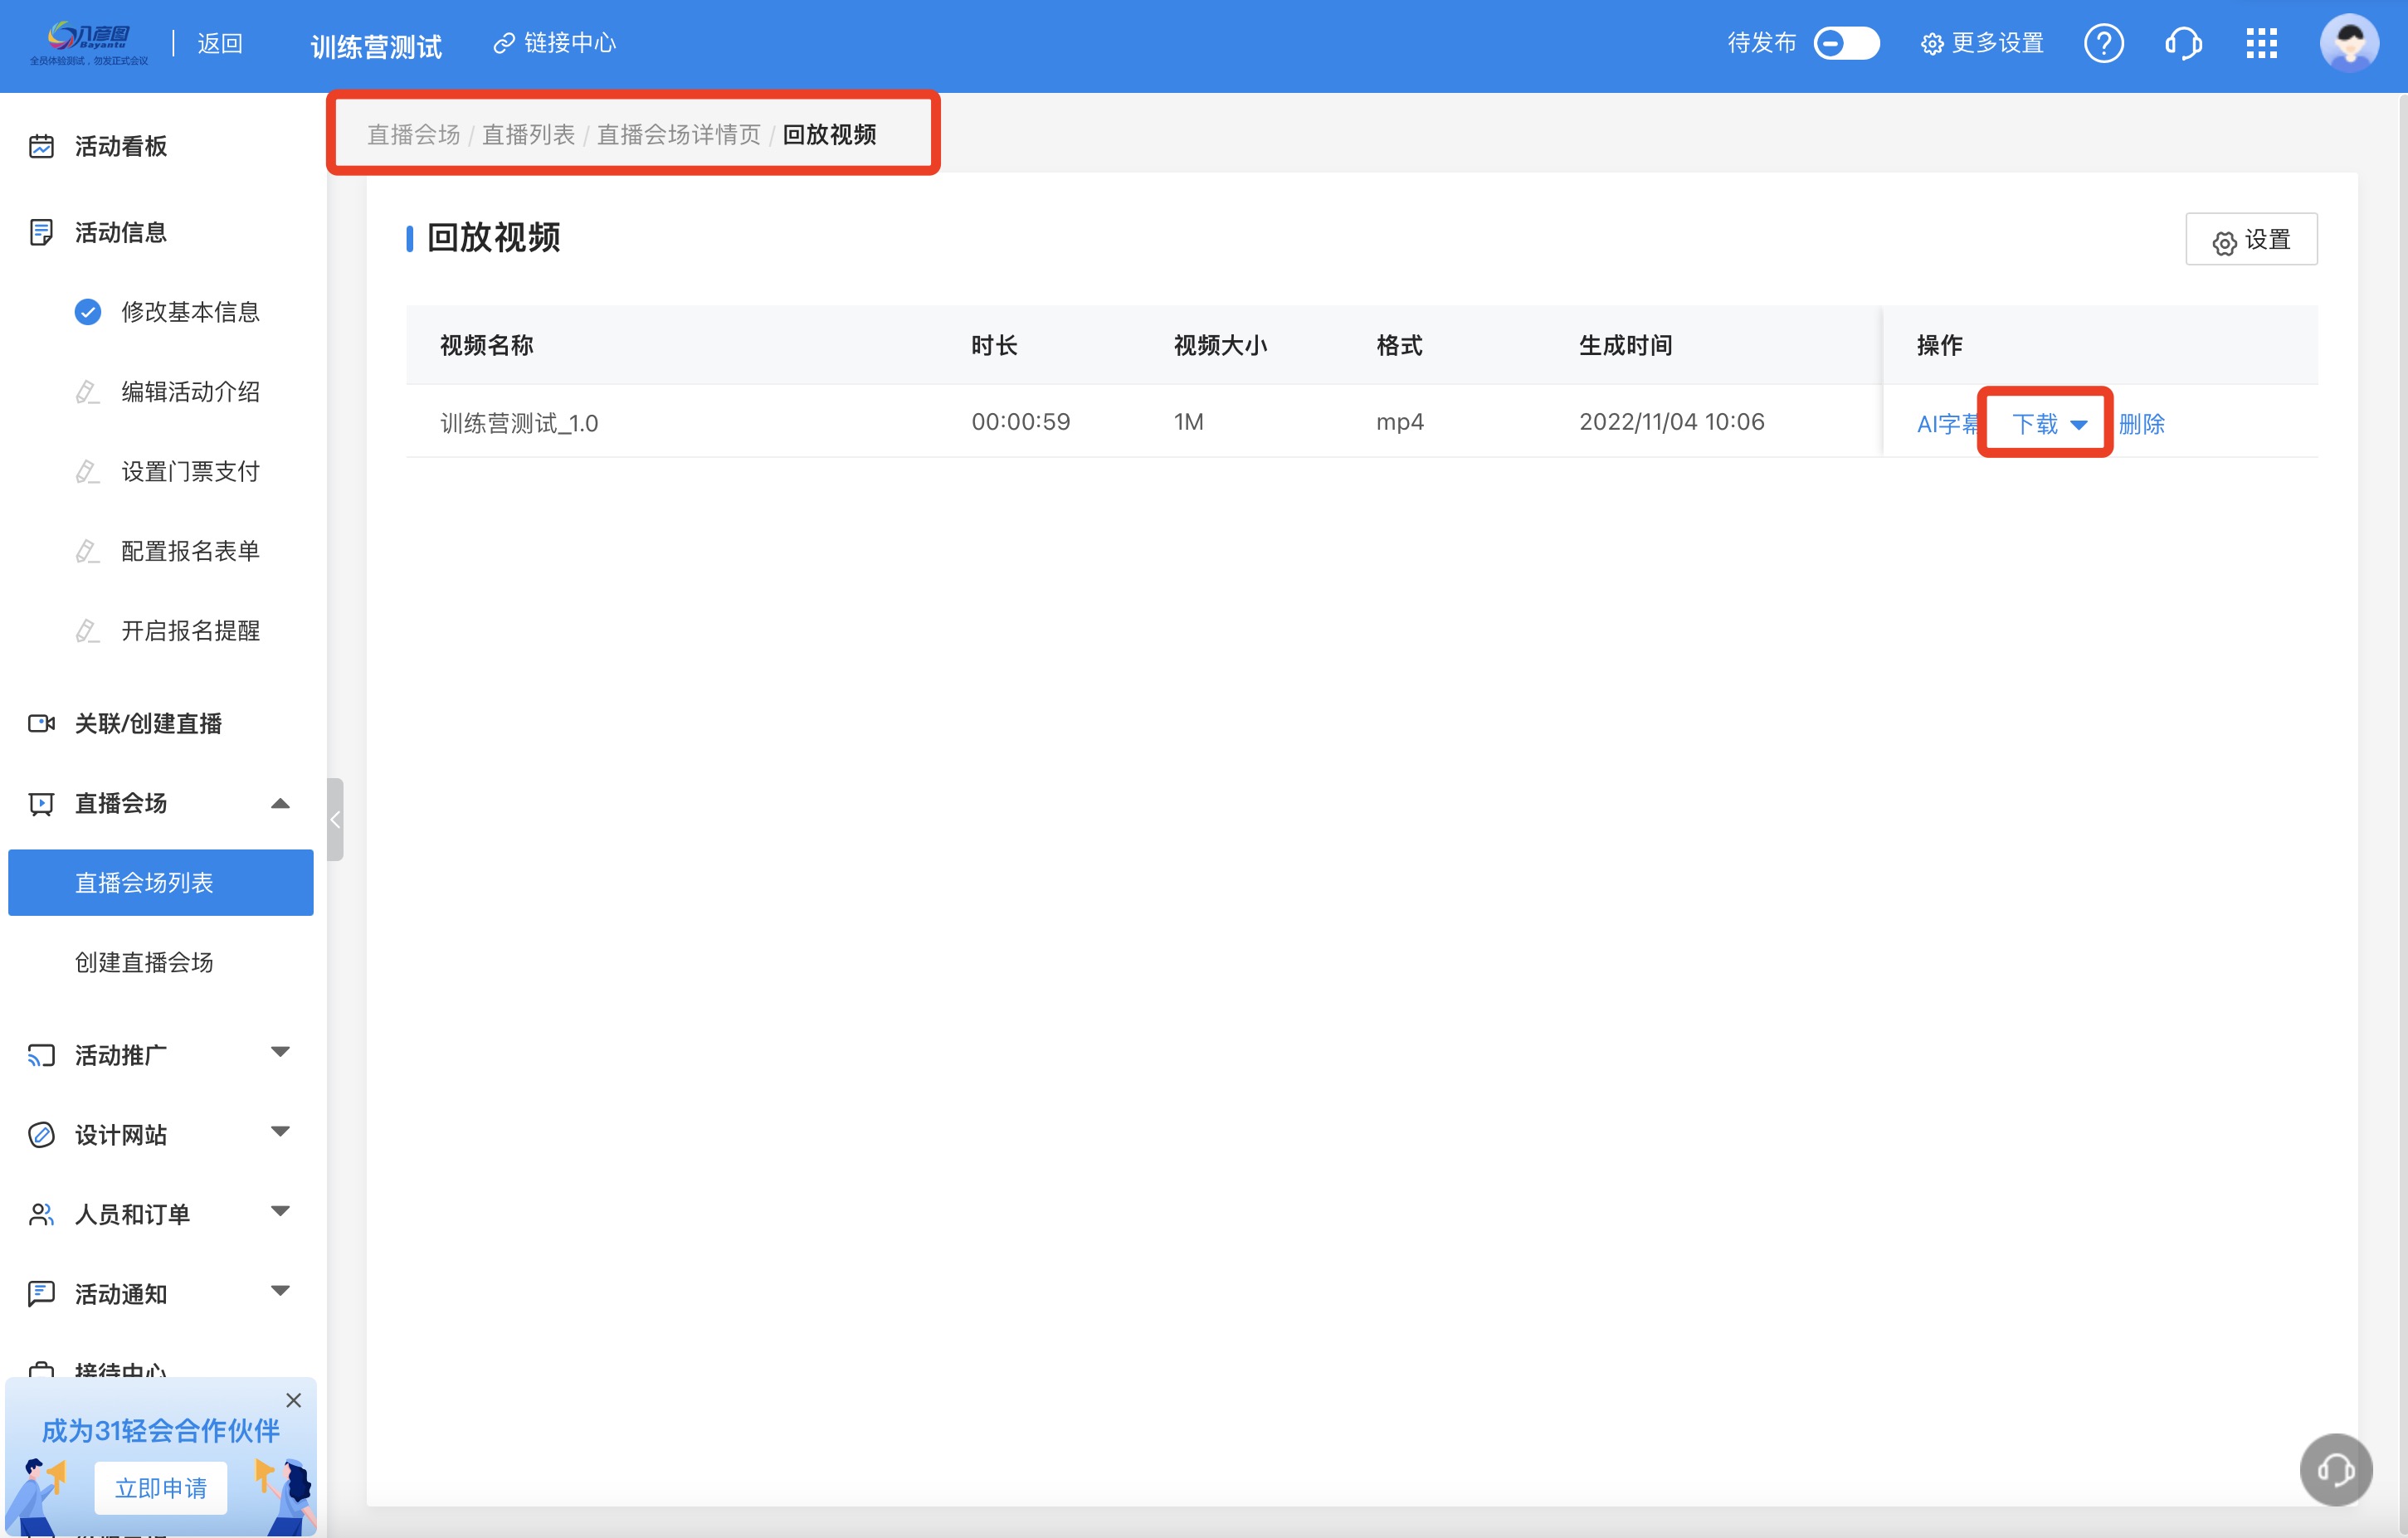Click the floating support headset button

(2335, 1469)
